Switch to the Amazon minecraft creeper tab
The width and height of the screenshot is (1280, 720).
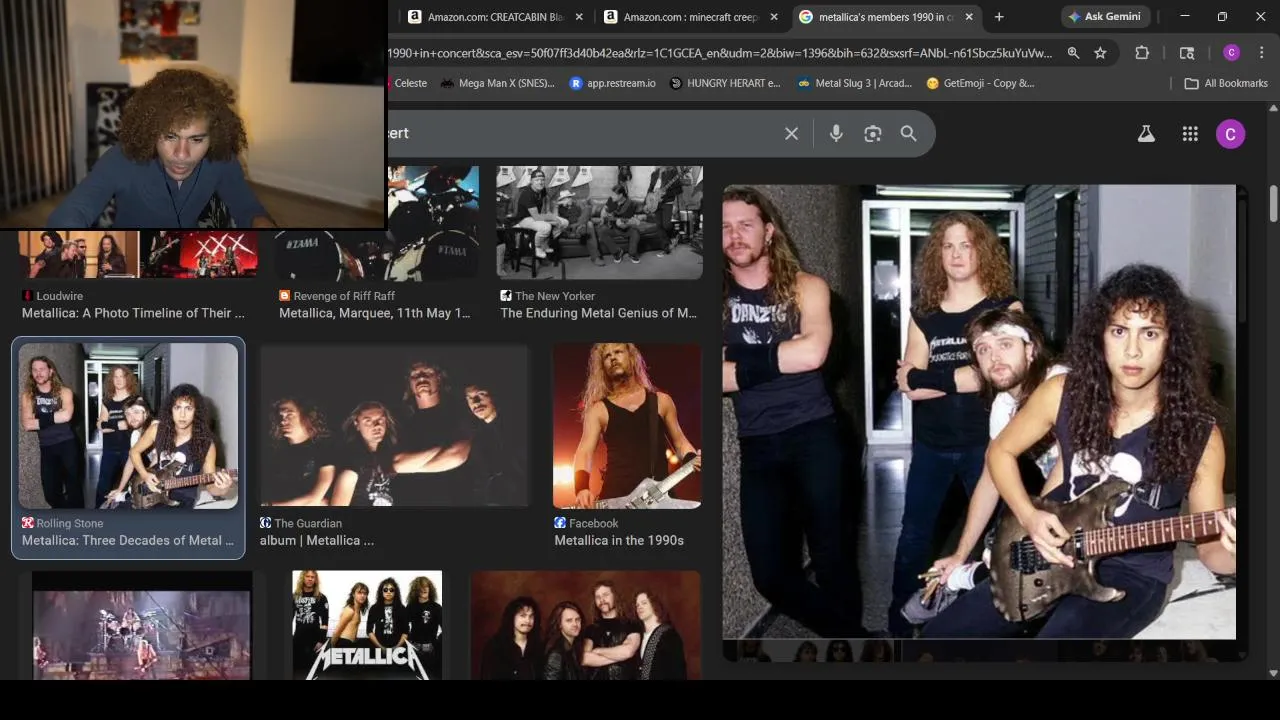[x=688, y=17]
